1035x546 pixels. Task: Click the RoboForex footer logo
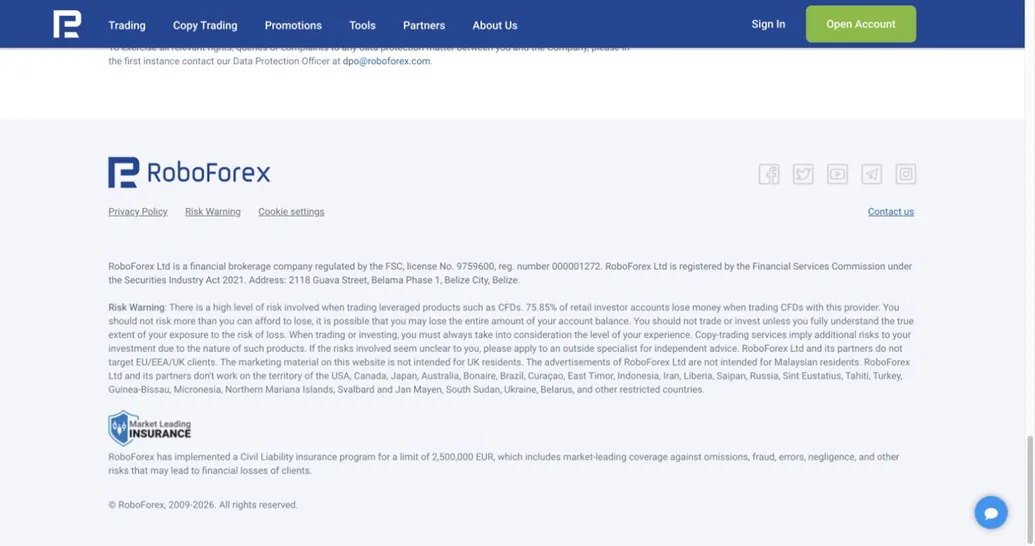tap(189, 173)
